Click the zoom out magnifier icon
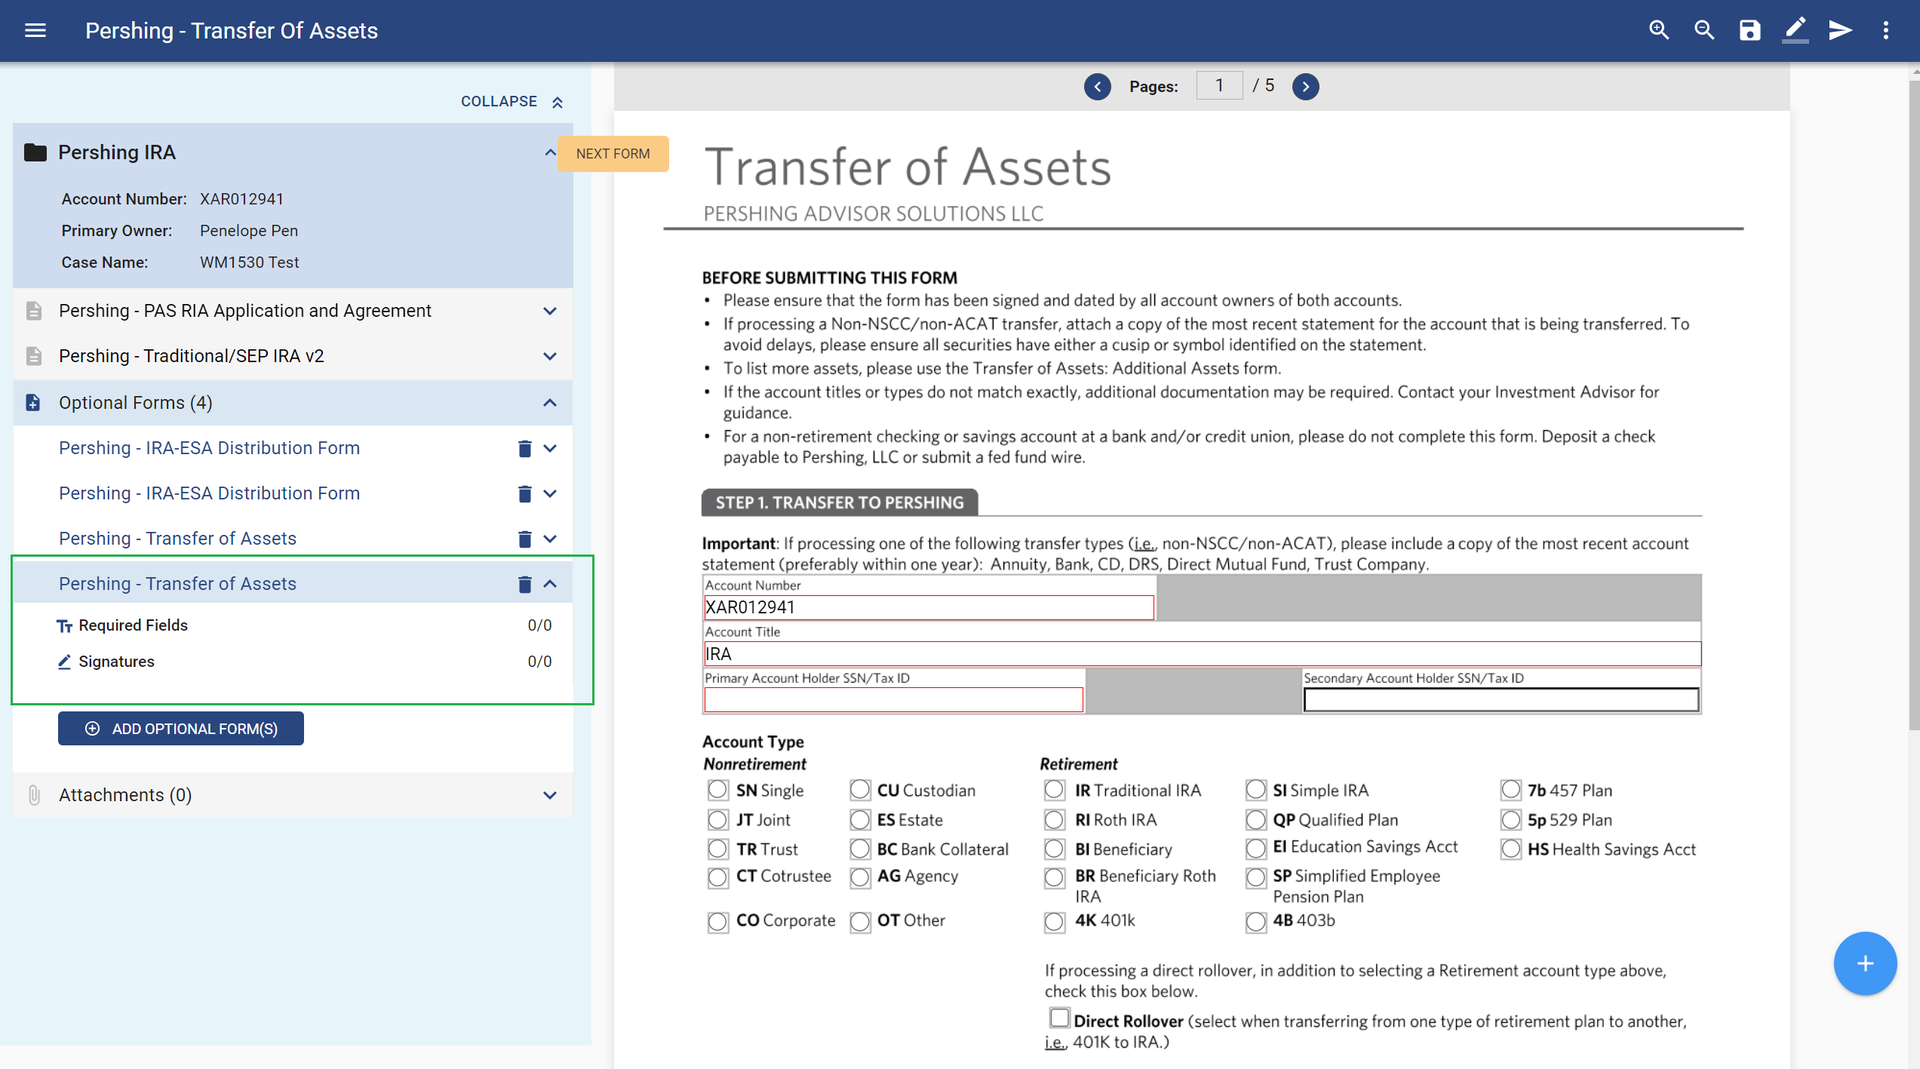This screenshot has height=1069, width=1920. pos(1704,30)
